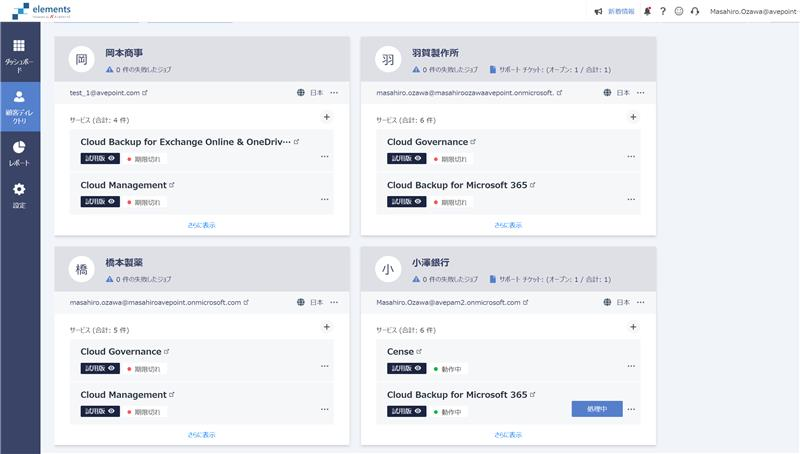Toggle trial eye badge under 橋本製薬 Cloud Governance
The height and width of the screenshot is (454, 800).
tap(100, 368)
